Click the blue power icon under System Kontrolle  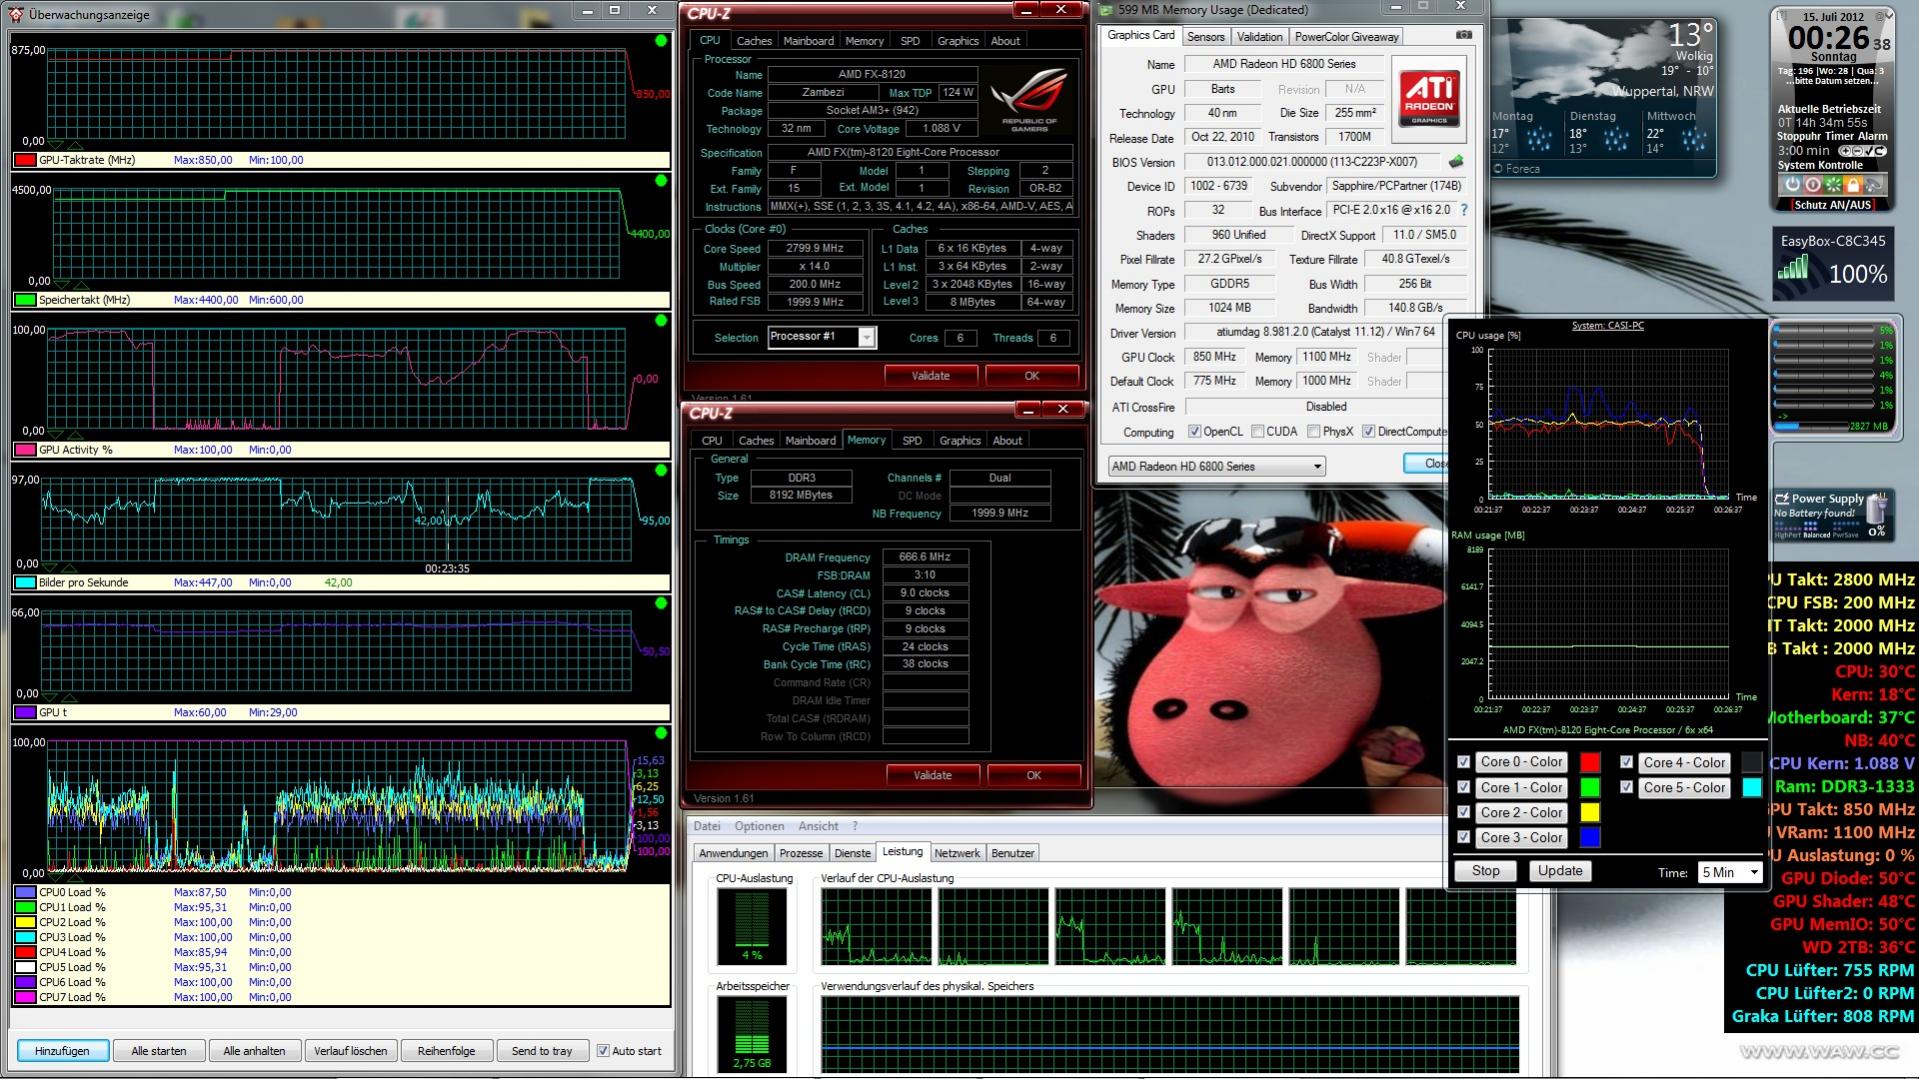pyautogui.click(x=1792, y=185)
